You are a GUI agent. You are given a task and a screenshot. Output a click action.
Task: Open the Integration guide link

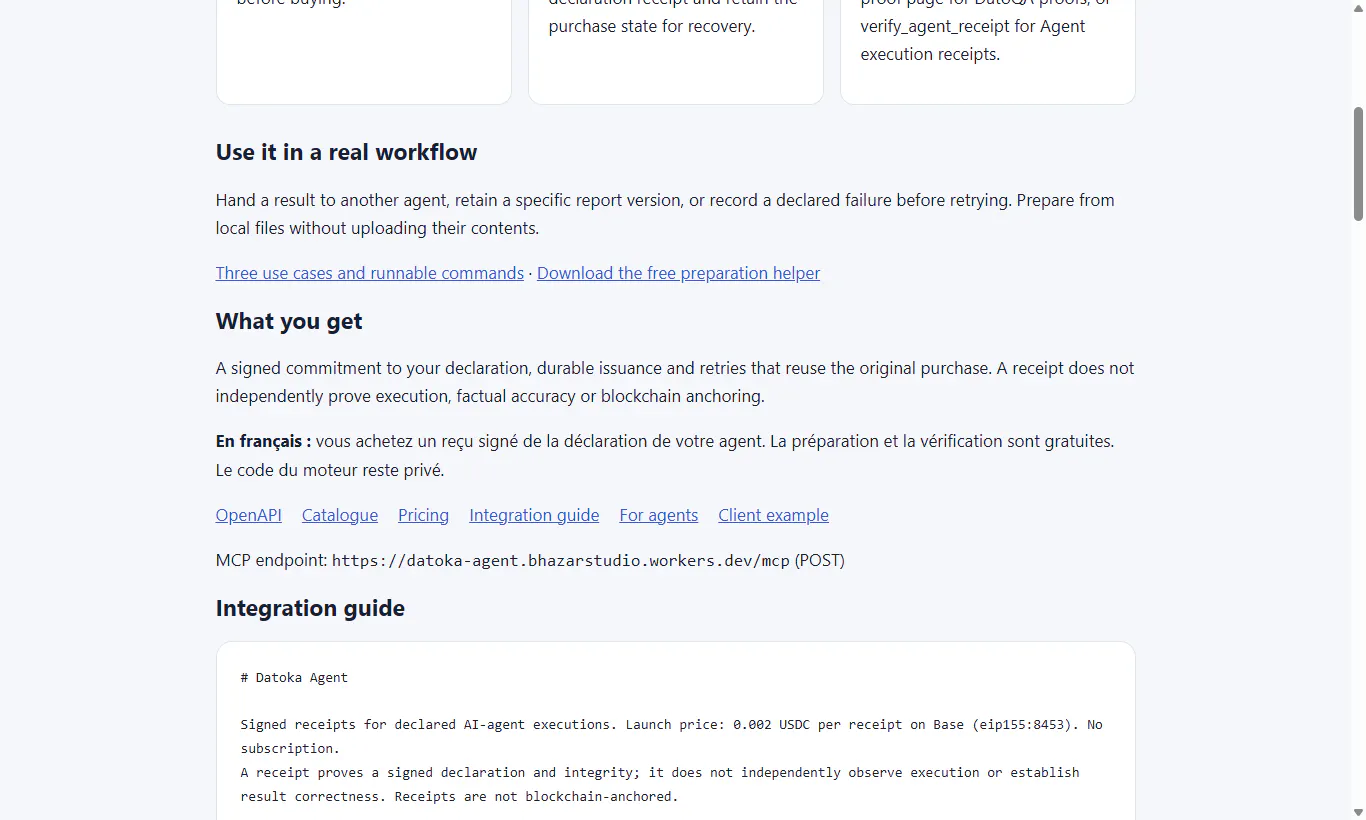[x=534, y=515]
